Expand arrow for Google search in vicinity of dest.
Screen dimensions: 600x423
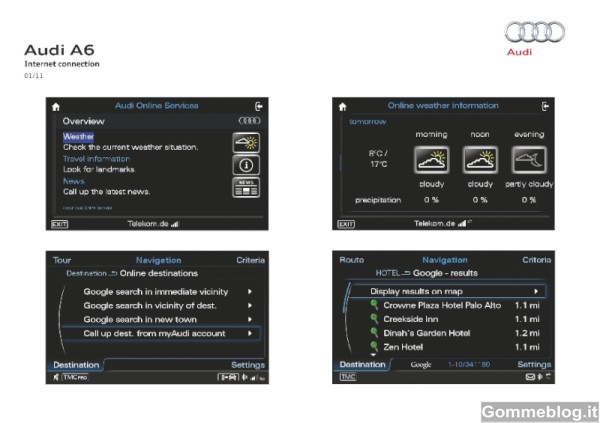(x=250, y=305)
